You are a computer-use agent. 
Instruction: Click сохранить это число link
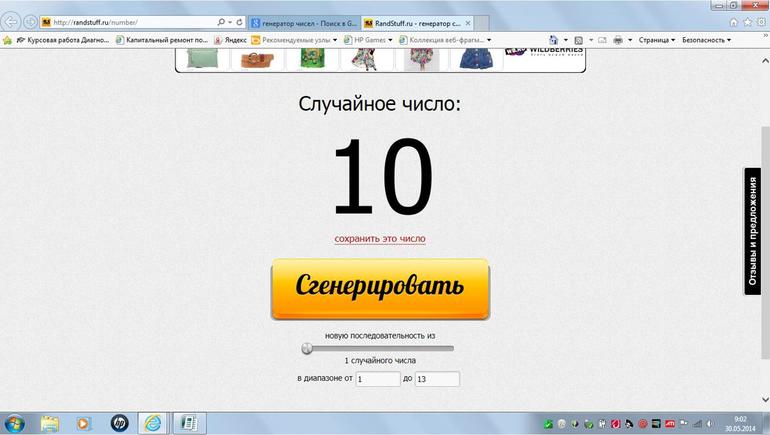pos(380,239)
